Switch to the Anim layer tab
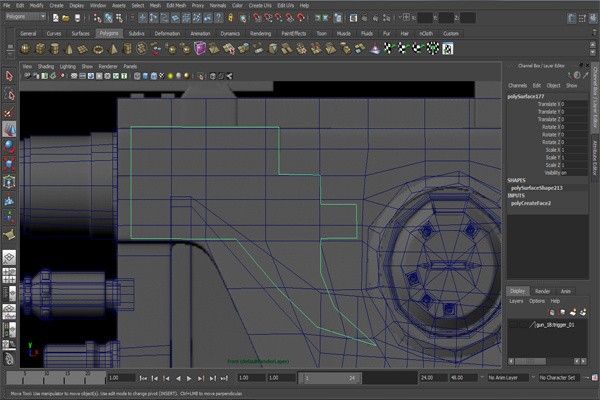 coord(566,291)
